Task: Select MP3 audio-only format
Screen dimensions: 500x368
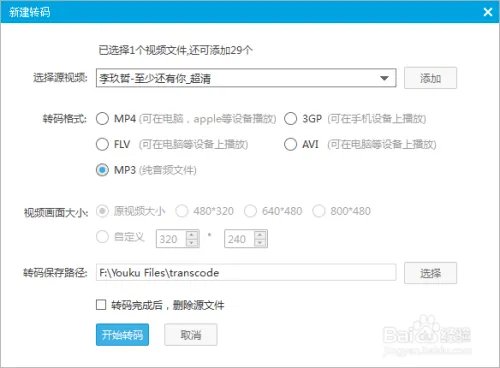Action: tap(102, 170)
